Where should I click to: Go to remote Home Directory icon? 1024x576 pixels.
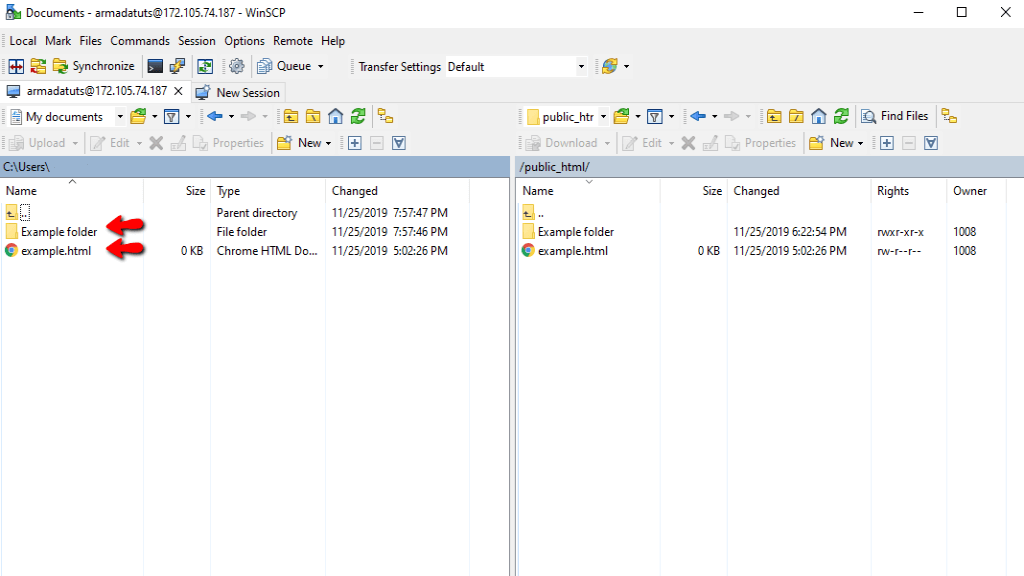[818, 117]
